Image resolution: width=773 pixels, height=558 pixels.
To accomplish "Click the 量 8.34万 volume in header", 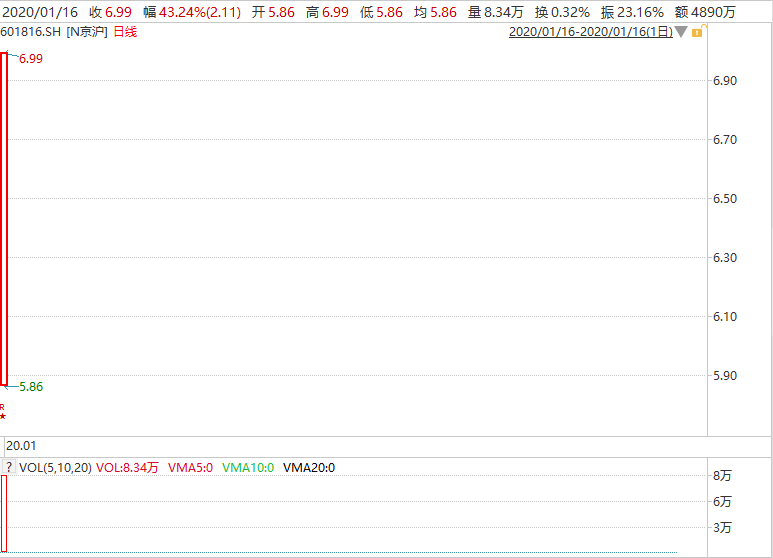I will 495,12.
